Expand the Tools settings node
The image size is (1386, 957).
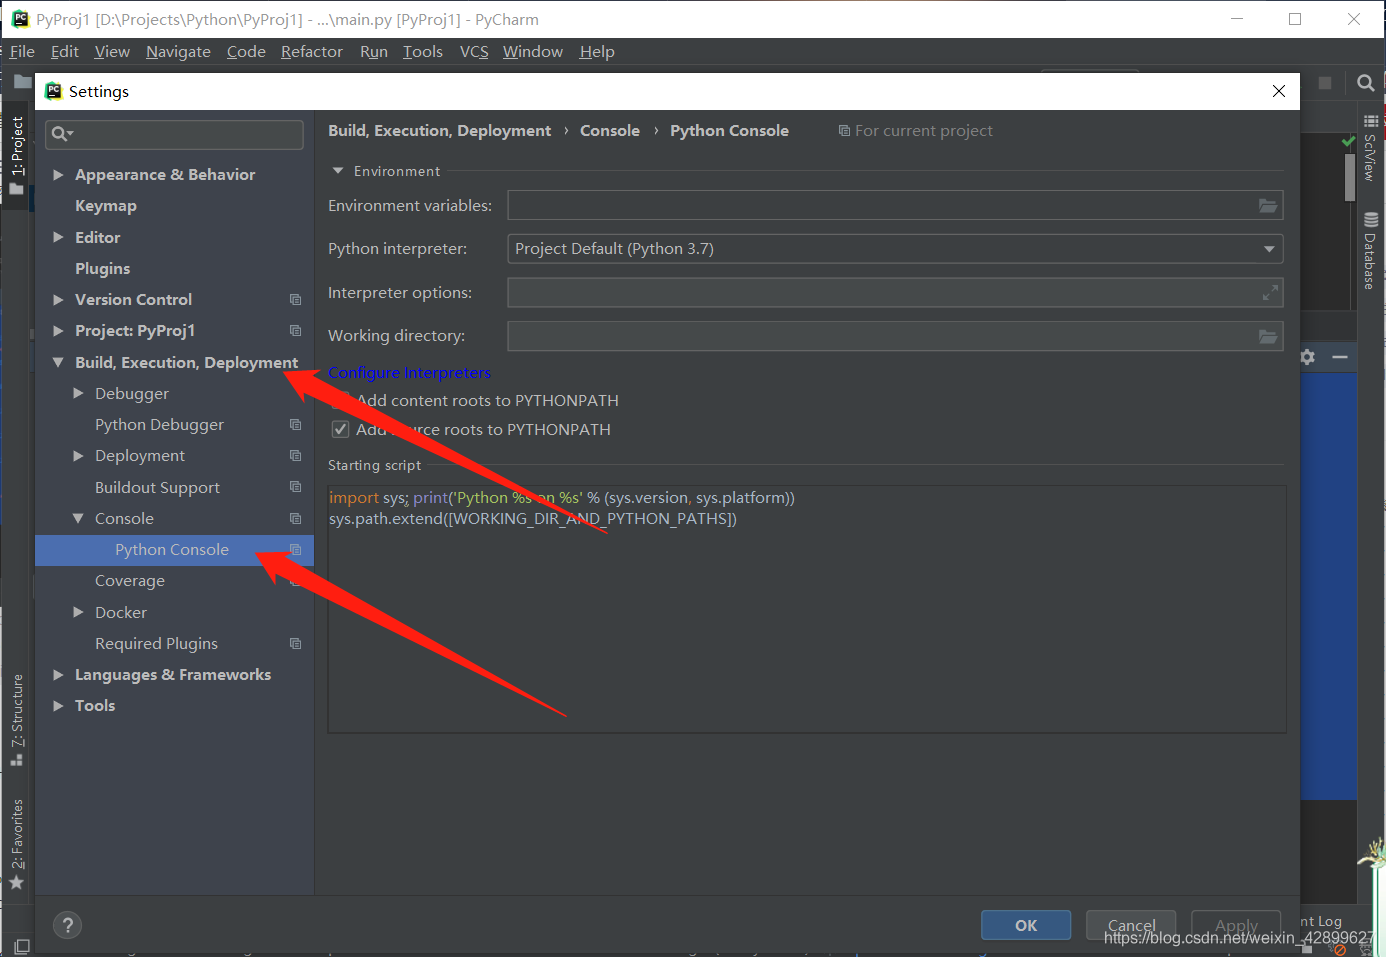click(x=58, y=706)
